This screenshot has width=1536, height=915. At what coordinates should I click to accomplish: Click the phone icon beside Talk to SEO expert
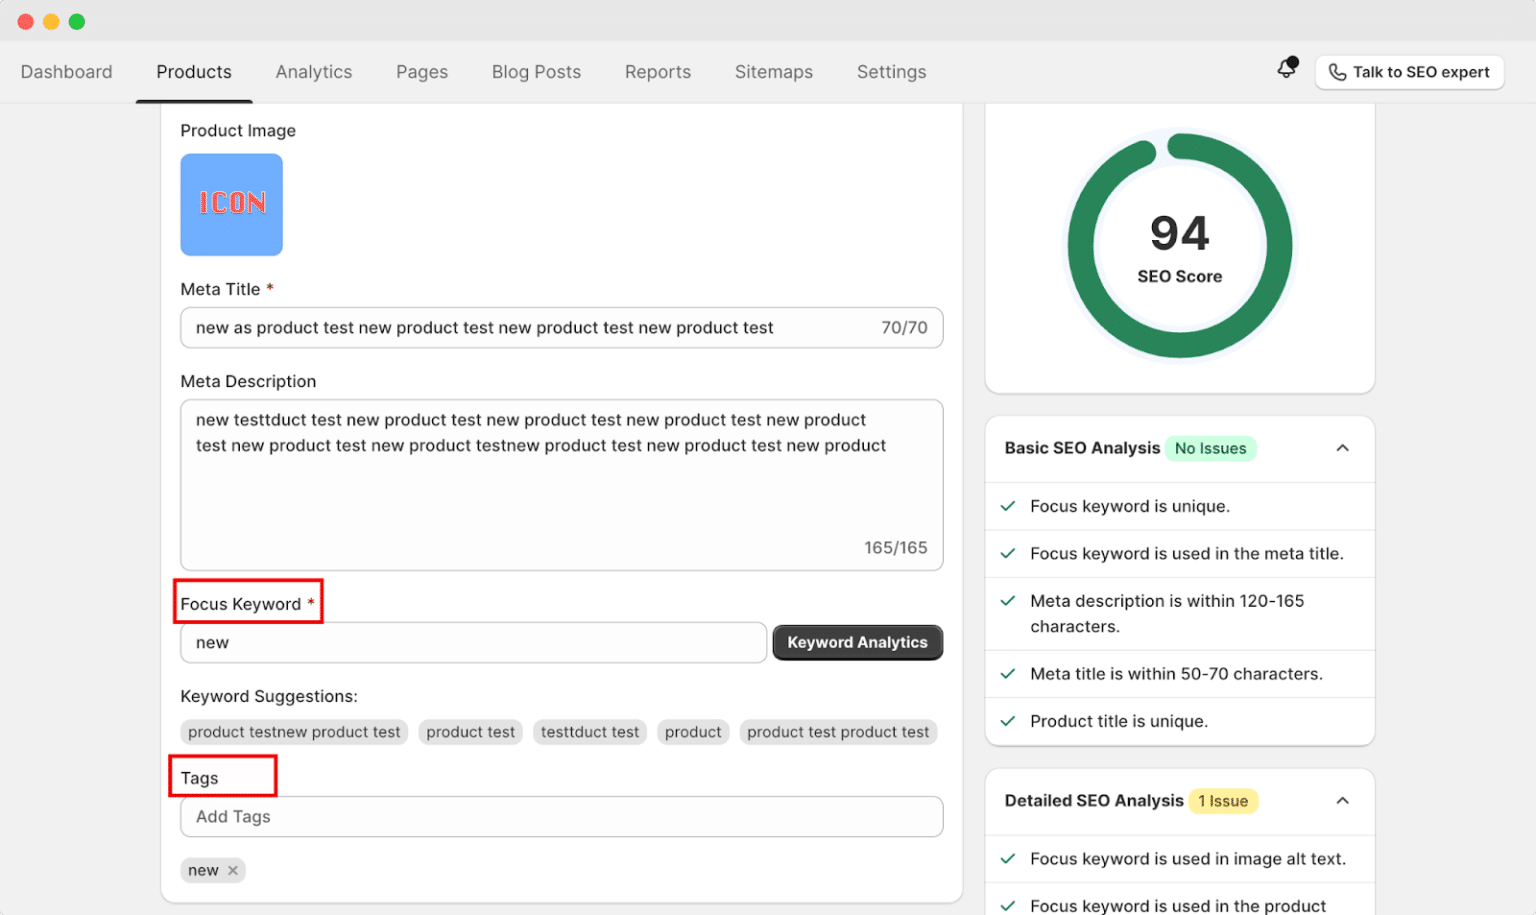(x=1338, y=72)
